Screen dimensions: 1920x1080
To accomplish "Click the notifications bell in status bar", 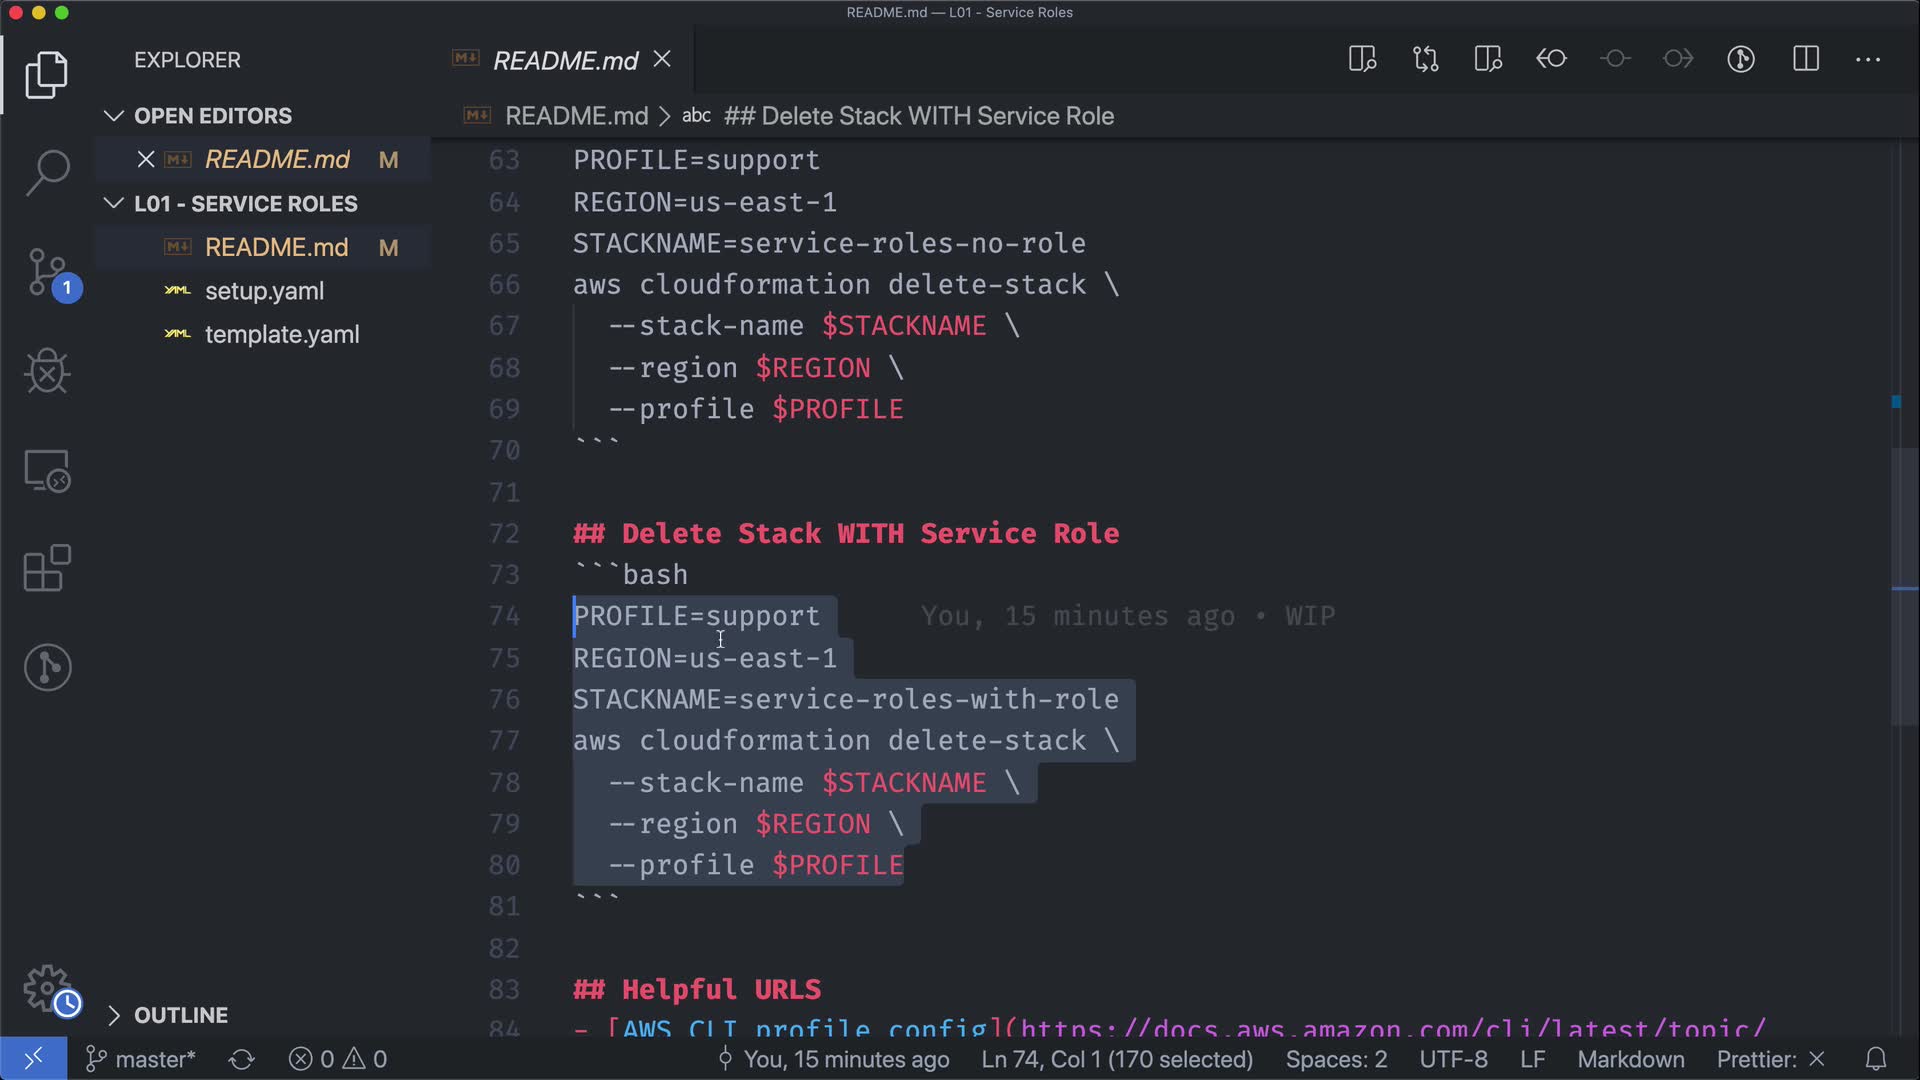I will [x=1876, y=1059].
